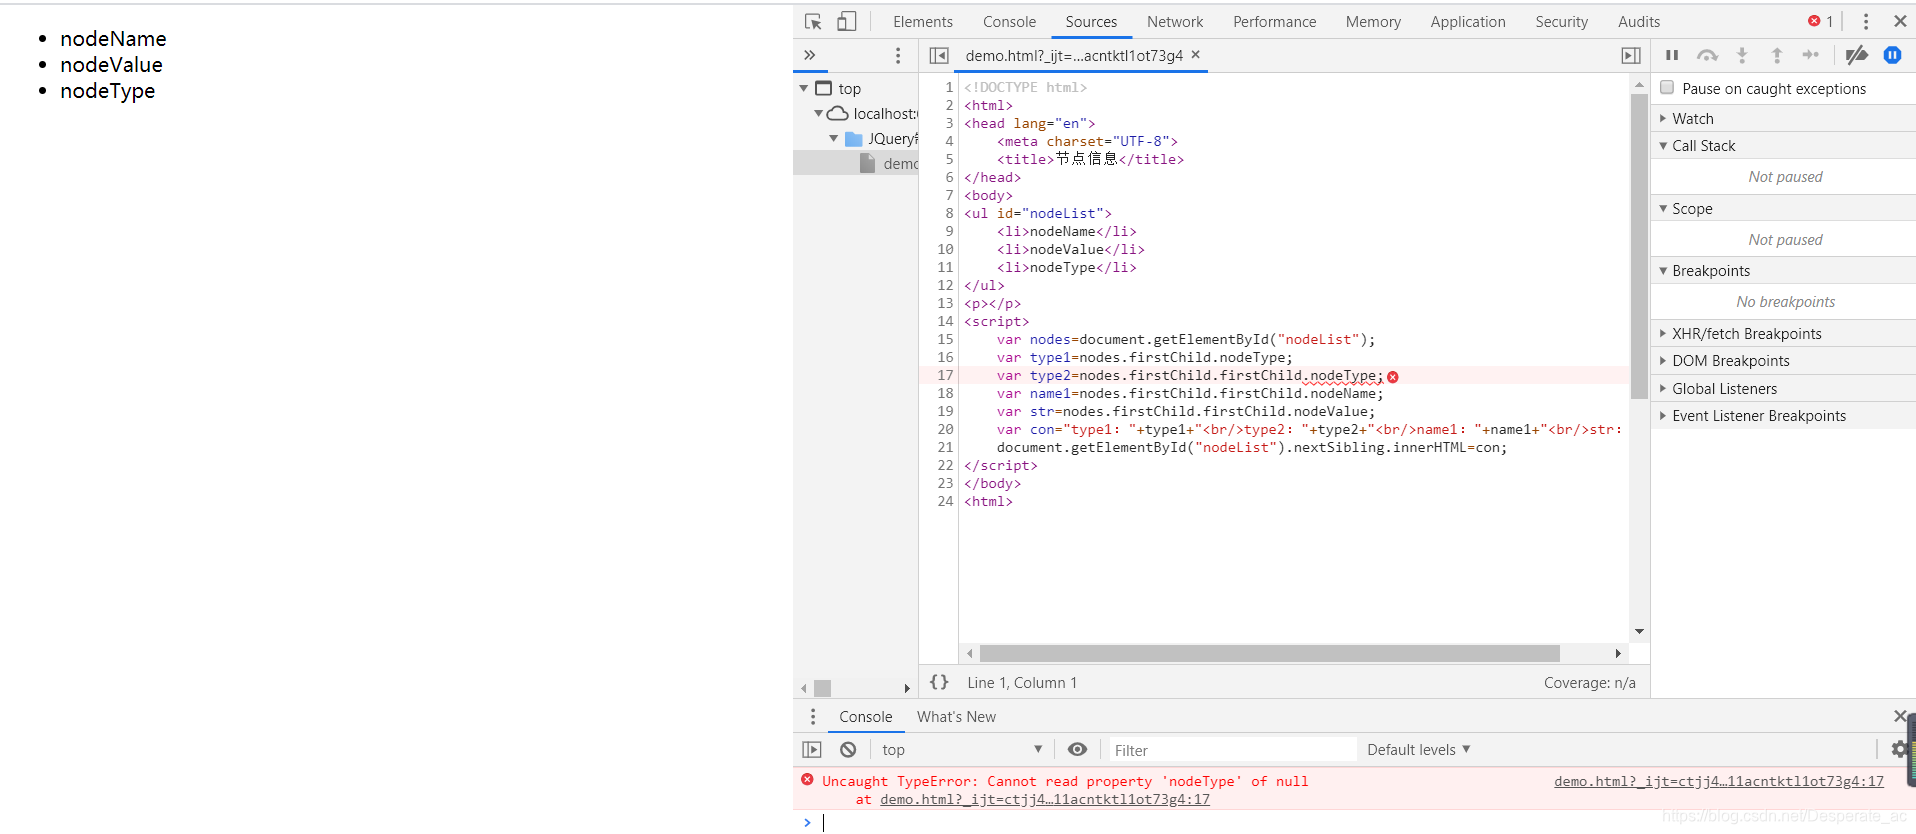Clear the console icon
The image size is (1916, 834).
click(x=848, y=750)
